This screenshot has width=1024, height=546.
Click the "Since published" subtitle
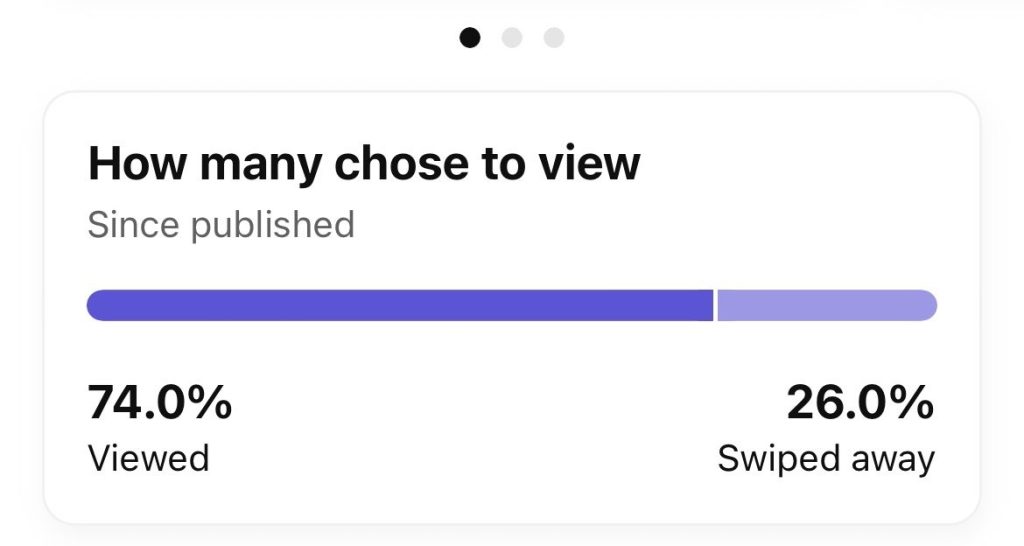[x=221, y=225]
